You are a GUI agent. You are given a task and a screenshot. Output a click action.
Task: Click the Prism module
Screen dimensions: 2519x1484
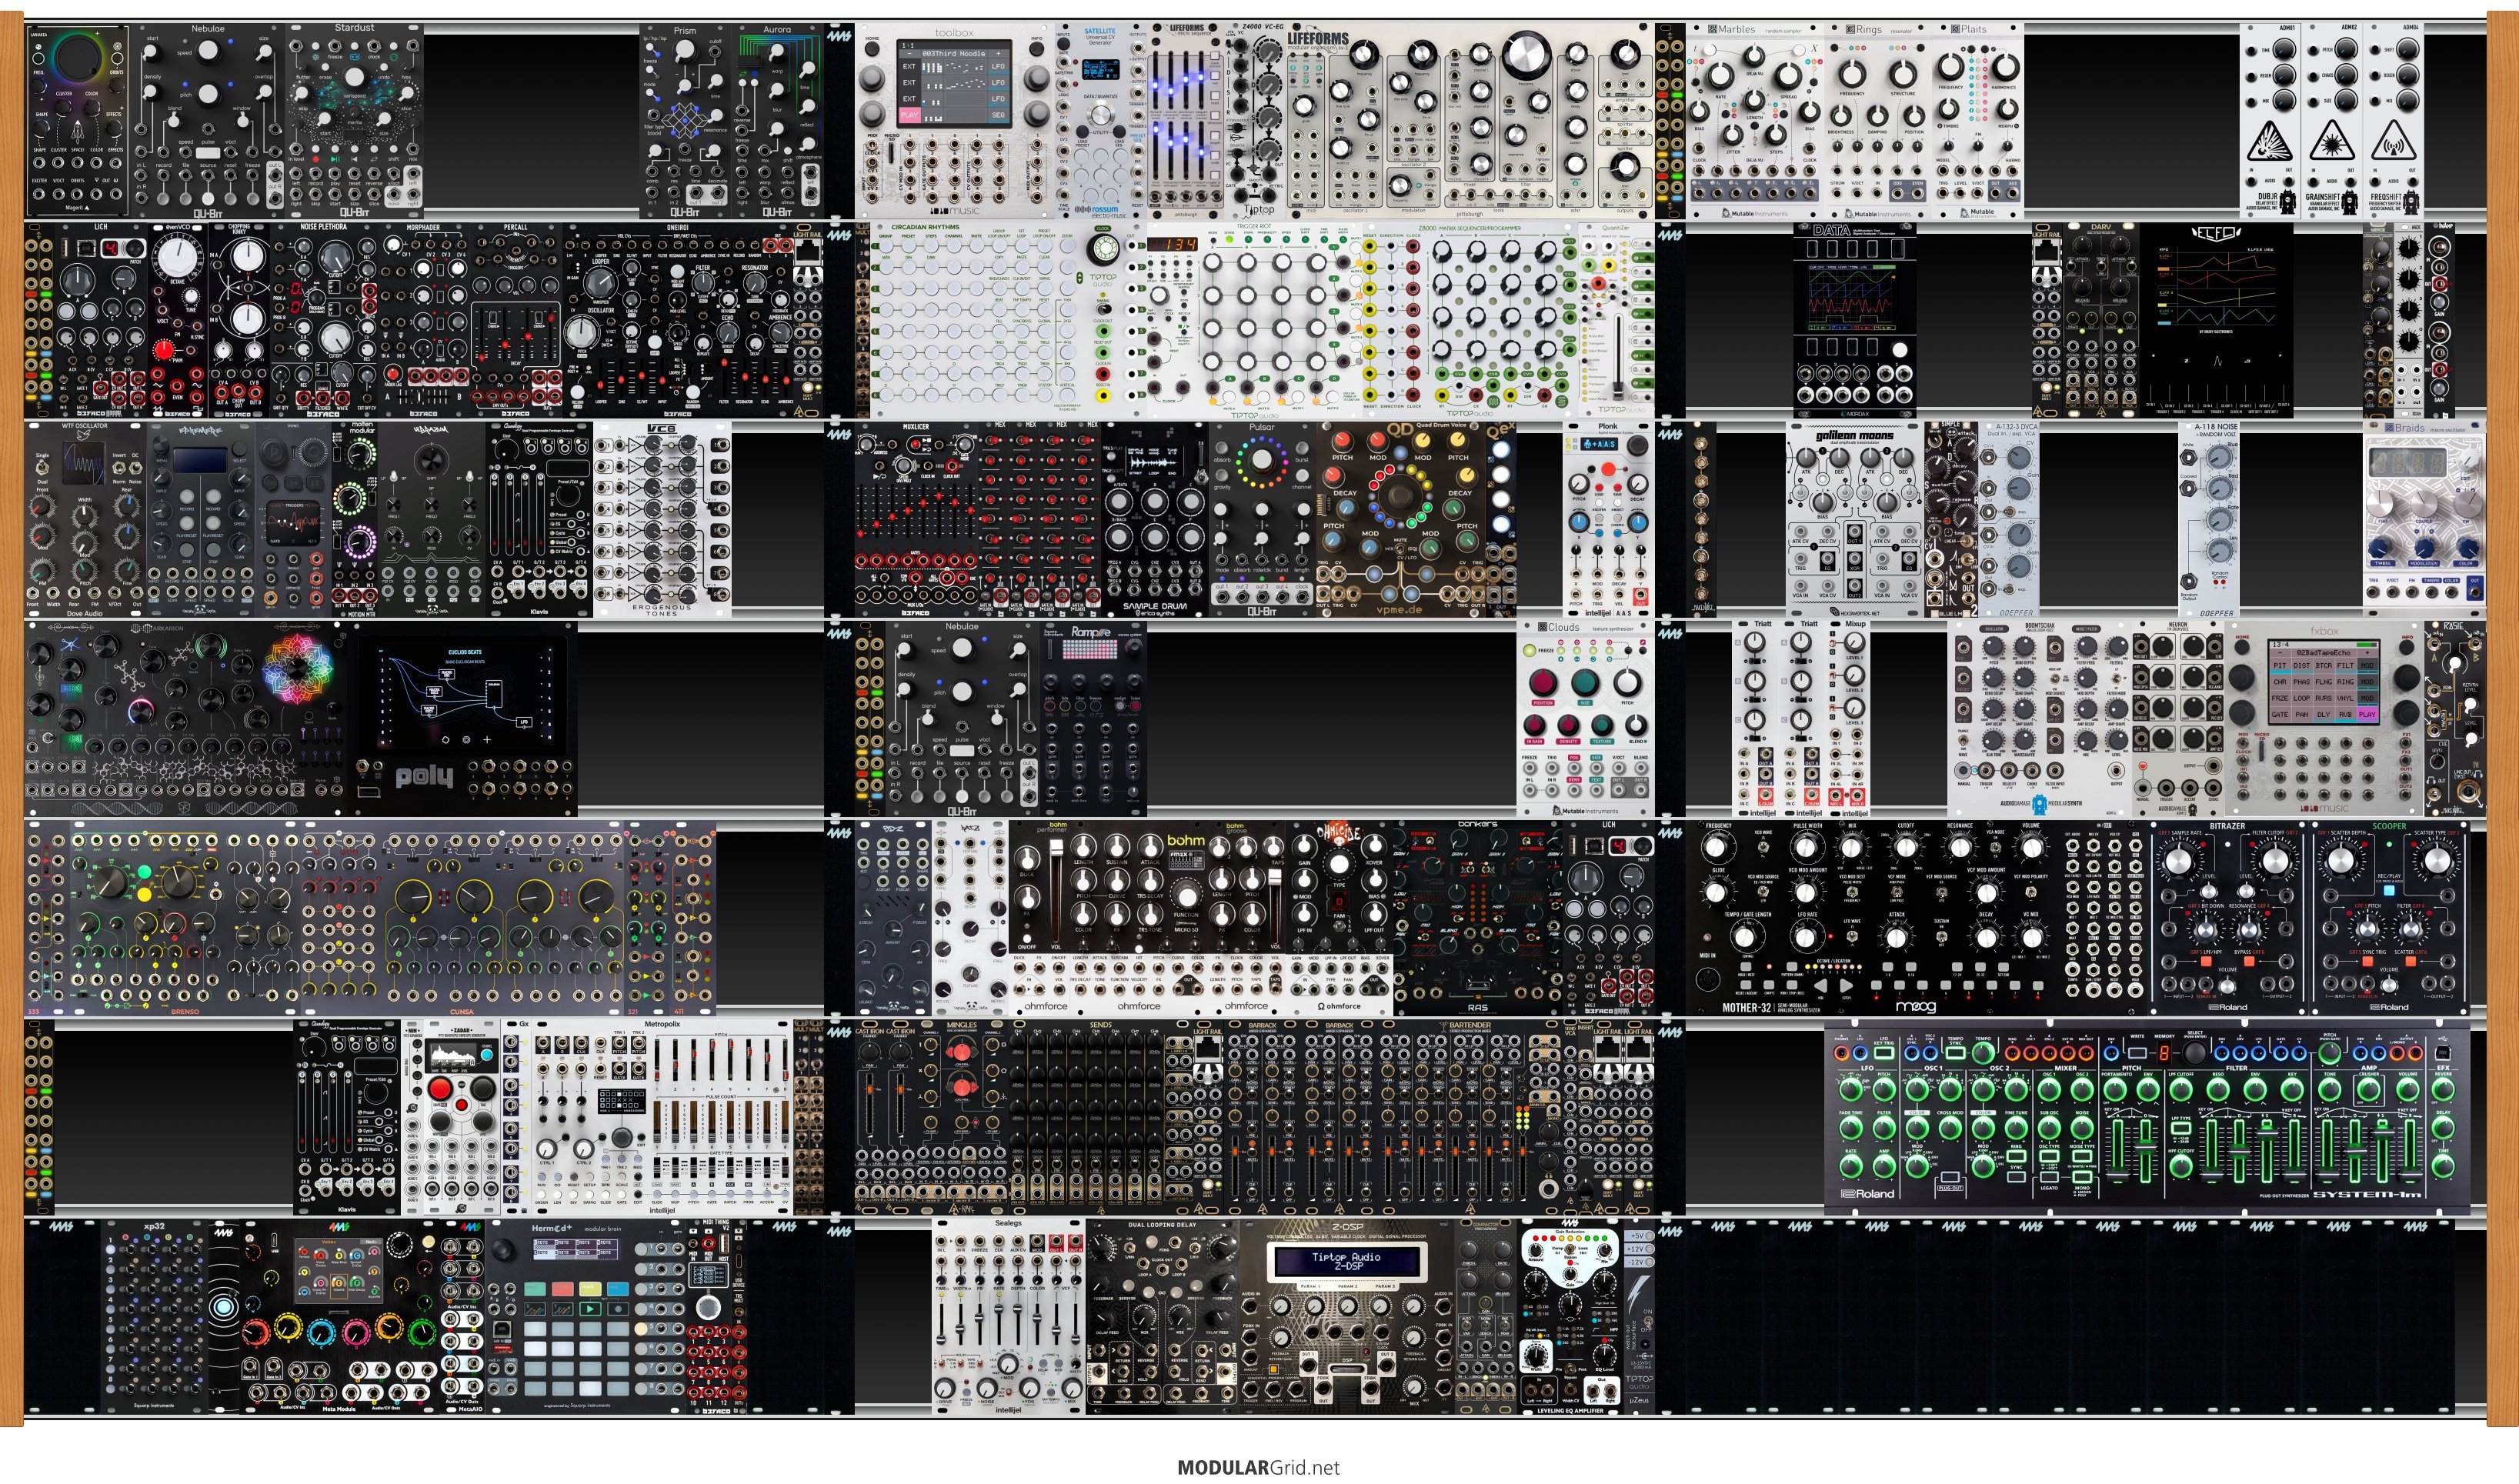click(x=685, y=120)
